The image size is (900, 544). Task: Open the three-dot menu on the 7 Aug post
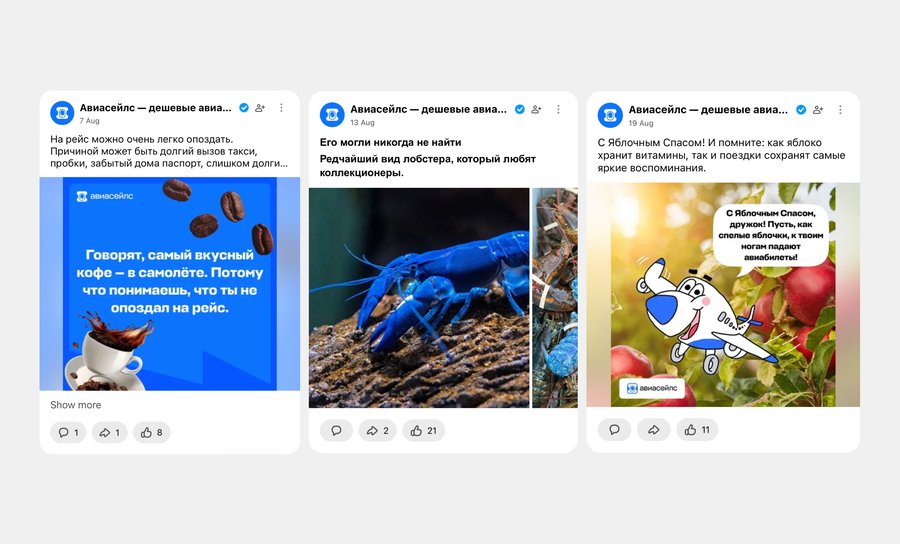point(281,108)
